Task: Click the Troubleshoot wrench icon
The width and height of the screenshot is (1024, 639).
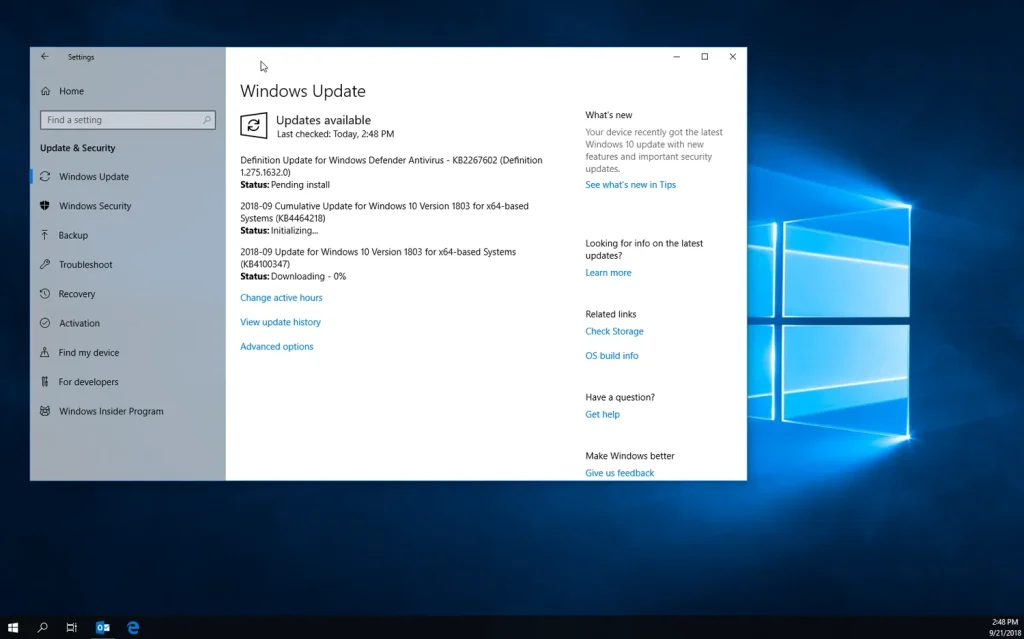Action: pyautogui.click(x=45, y=265)
